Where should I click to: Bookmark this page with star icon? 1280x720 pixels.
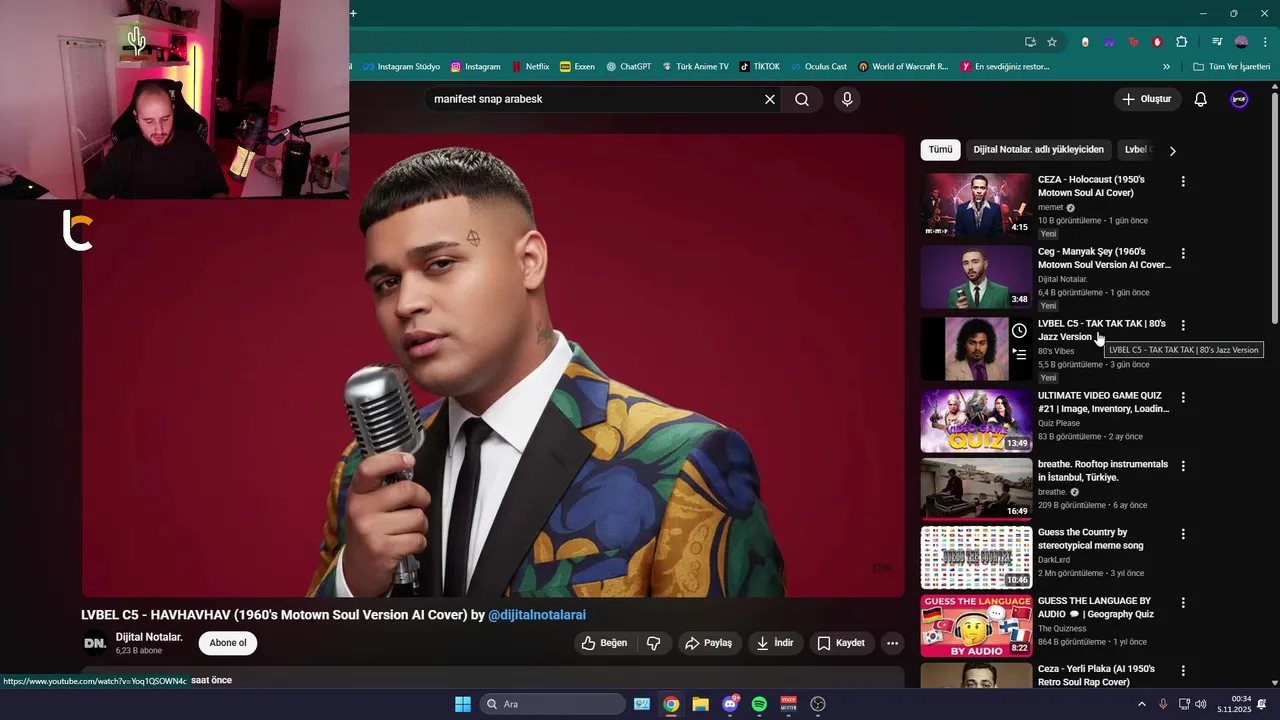1052,42
